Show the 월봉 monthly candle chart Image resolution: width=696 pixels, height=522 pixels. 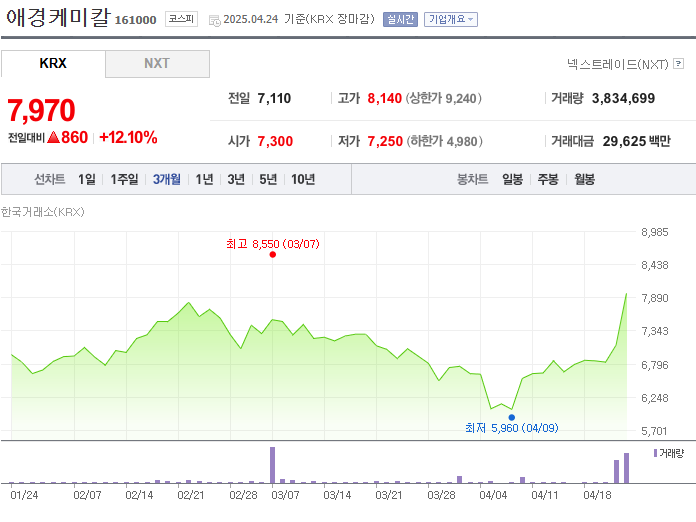584,179
